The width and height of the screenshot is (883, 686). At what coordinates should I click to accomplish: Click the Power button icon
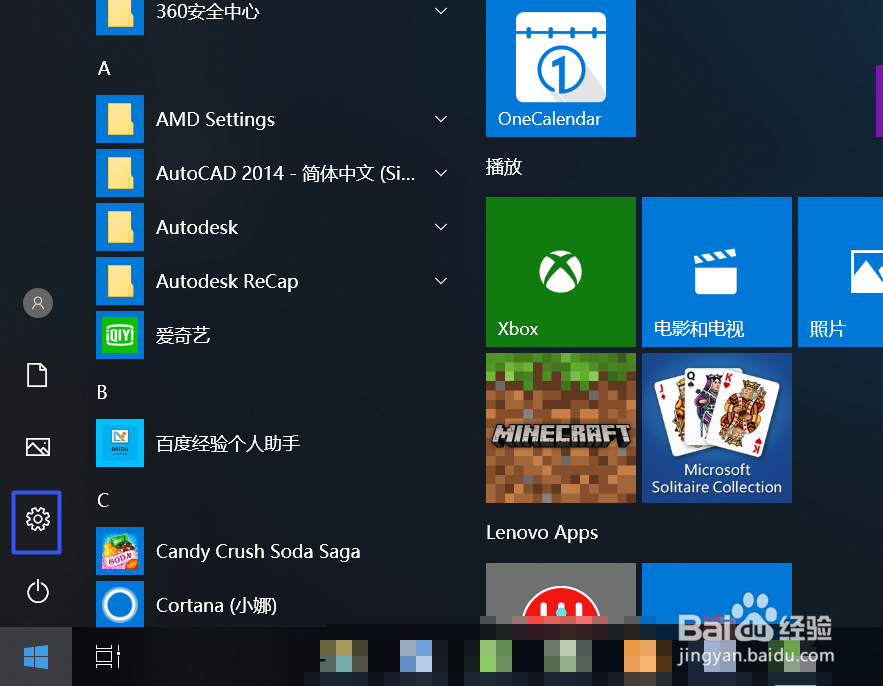click(38, 591)
